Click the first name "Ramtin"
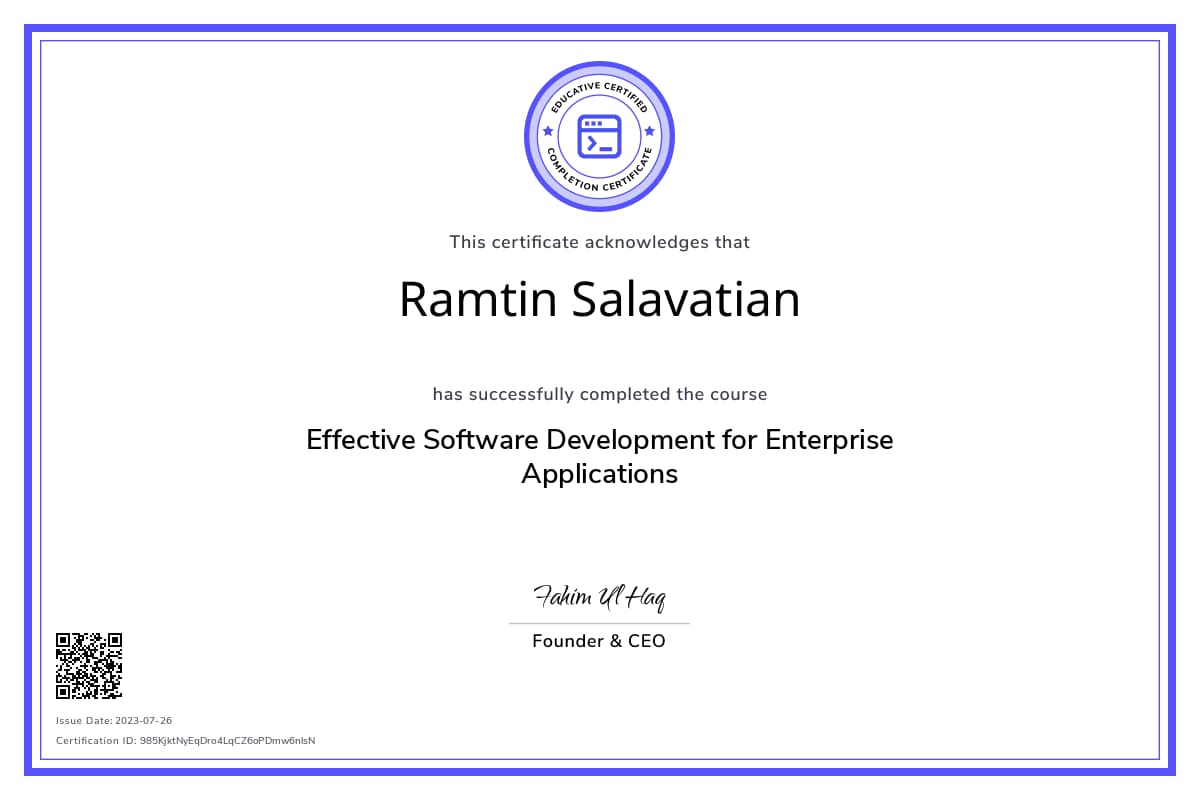The width and height of the screenshot is (1200, 800). click(x=479, y=300)
